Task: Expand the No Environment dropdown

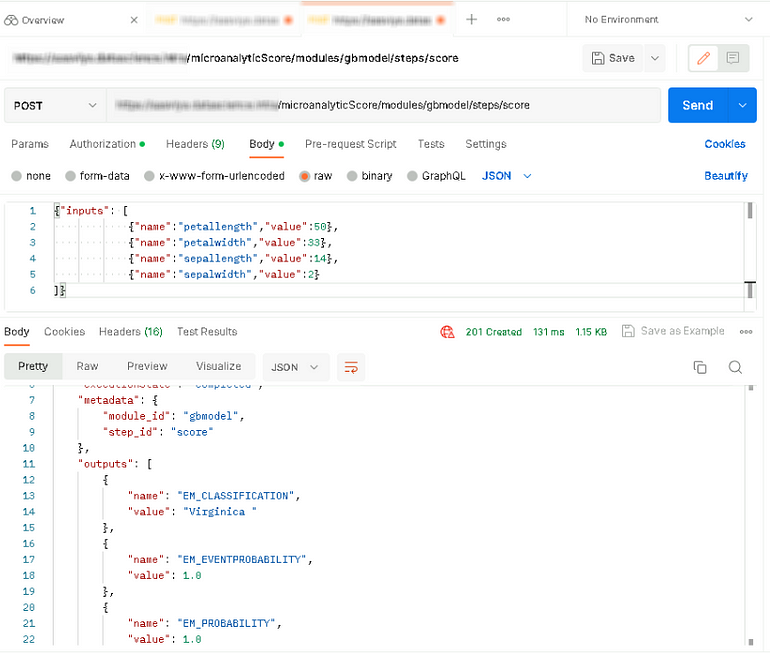Action: (668, 20)
